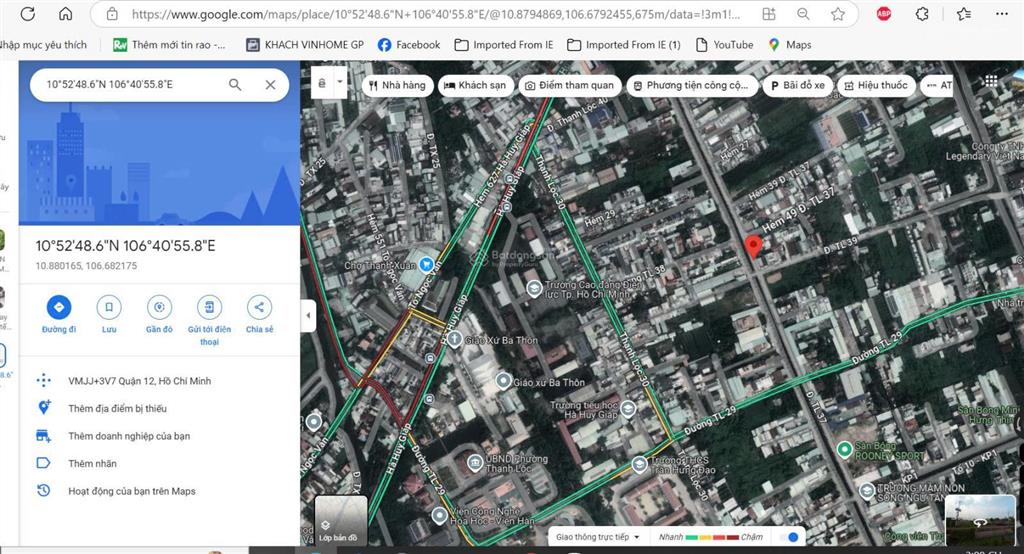The width and height of the screenshot is (1024, 554).
Task: Click the Đường đi directions icon
Action: click(x=58, y=307)
